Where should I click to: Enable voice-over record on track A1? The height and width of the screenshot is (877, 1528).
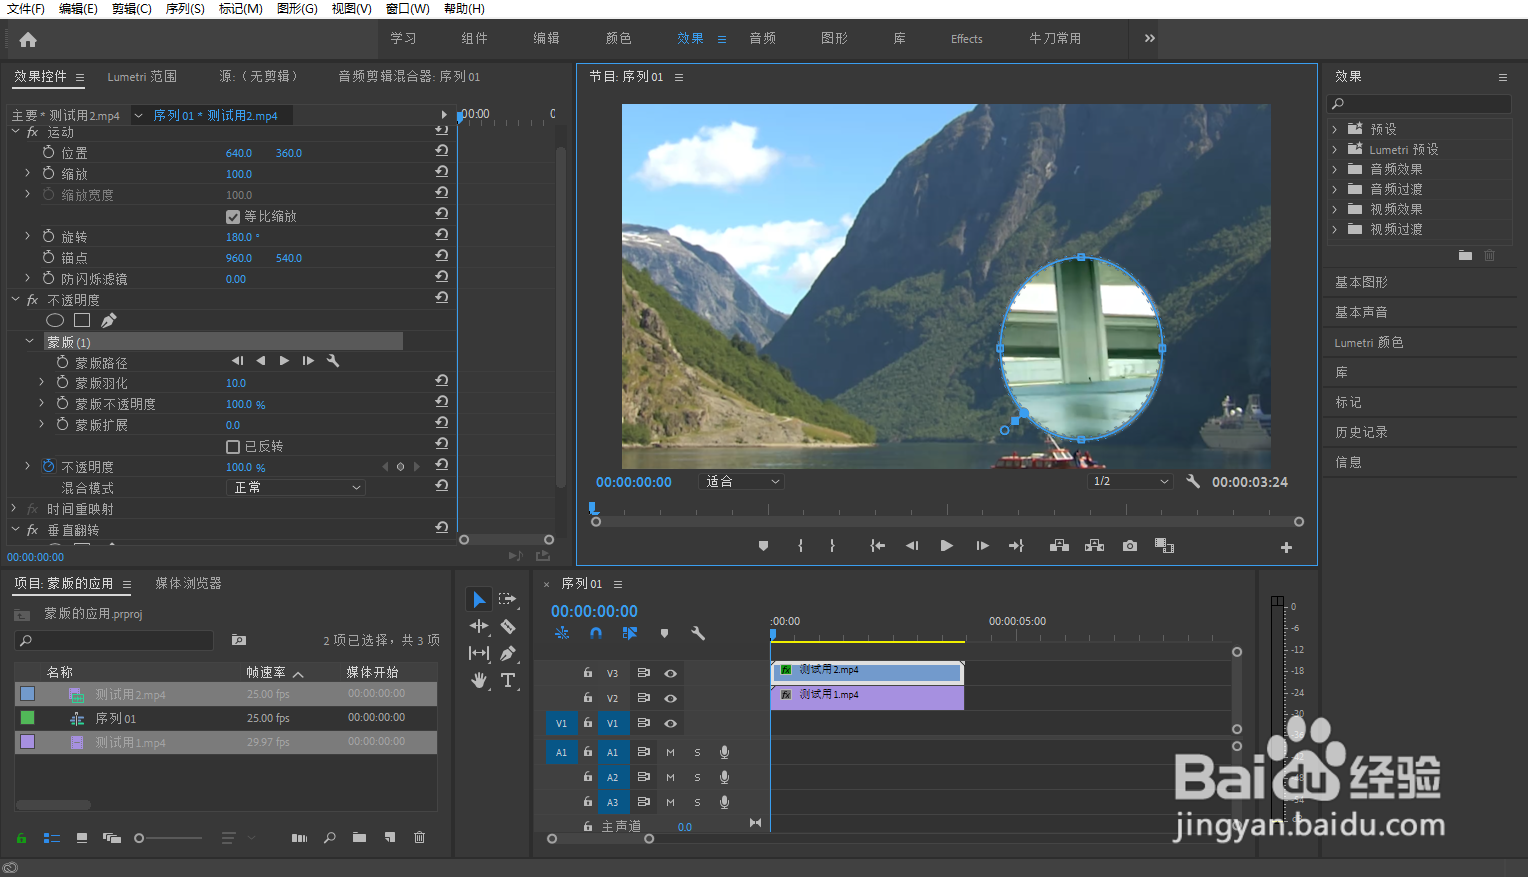pos(724,752)
